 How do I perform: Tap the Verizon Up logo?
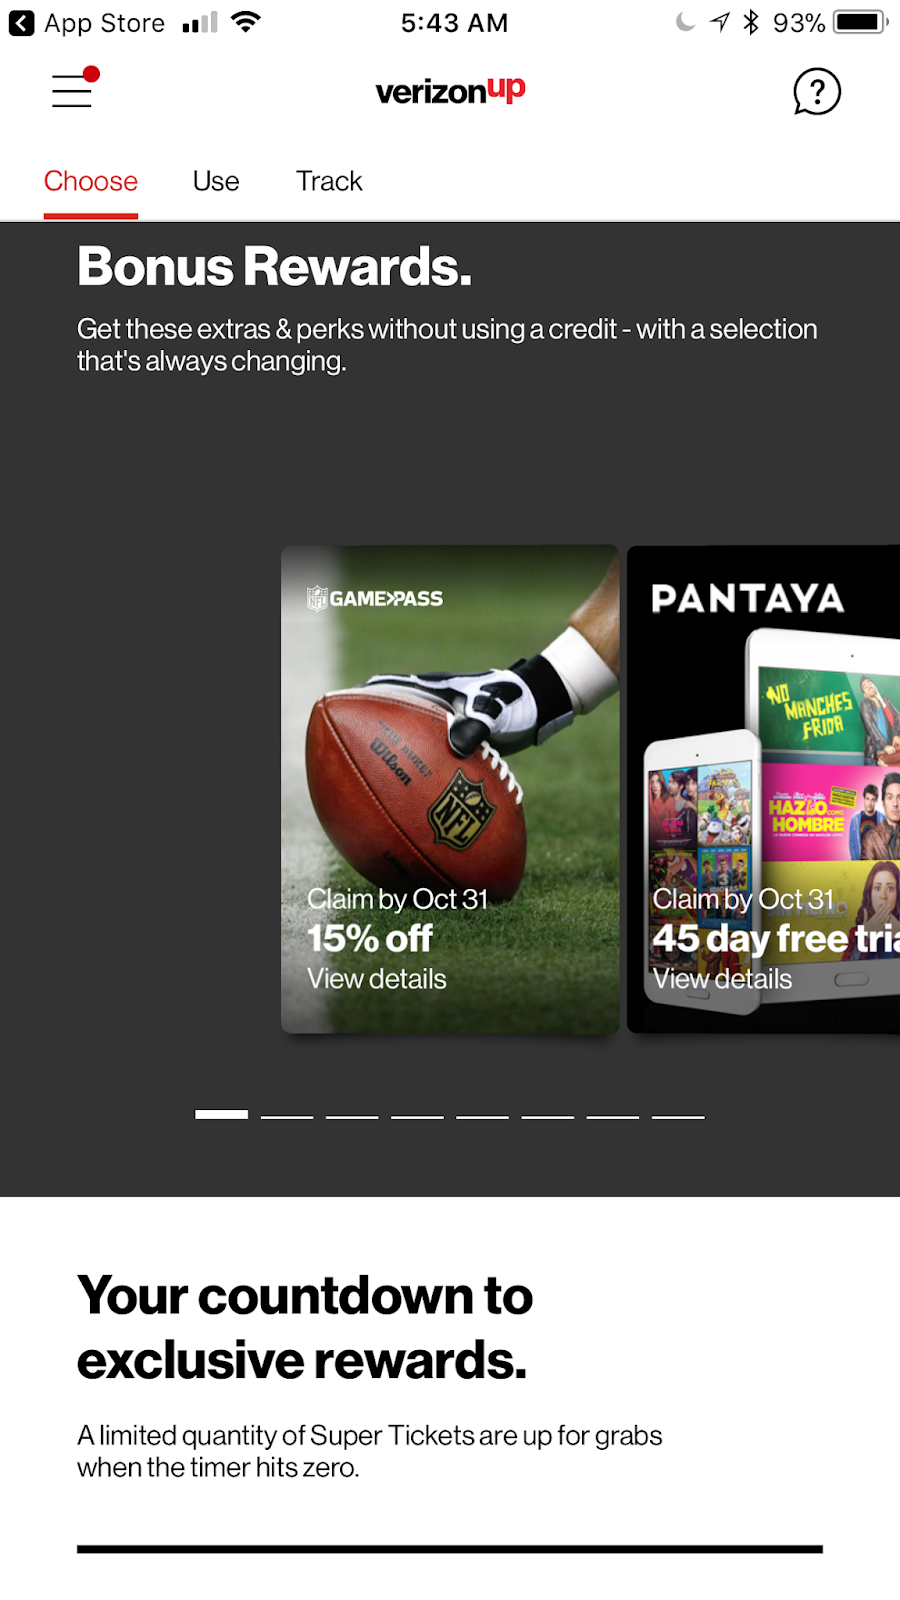point(450,90)
